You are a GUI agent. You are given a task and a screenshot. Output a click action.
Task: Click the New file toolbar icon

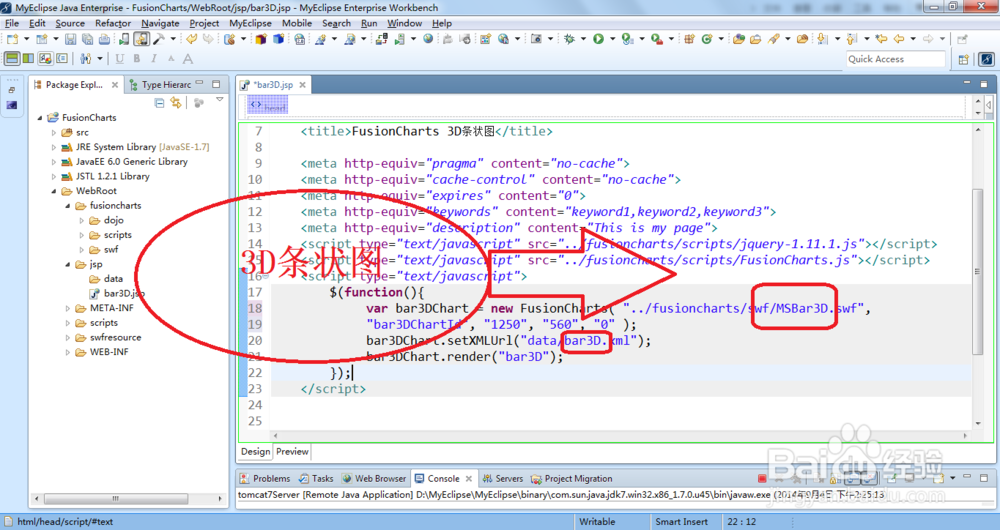point(12,39)
